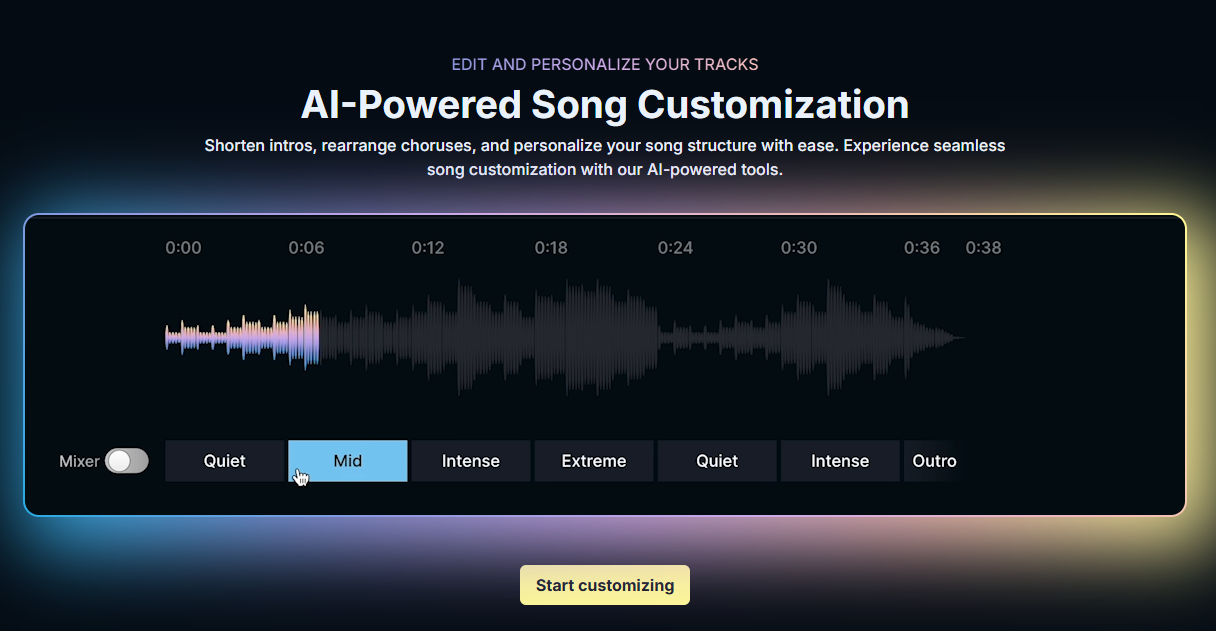Select the second Quiet section
The height and width of the screenshot is (631, 1216).
(716, 460)
